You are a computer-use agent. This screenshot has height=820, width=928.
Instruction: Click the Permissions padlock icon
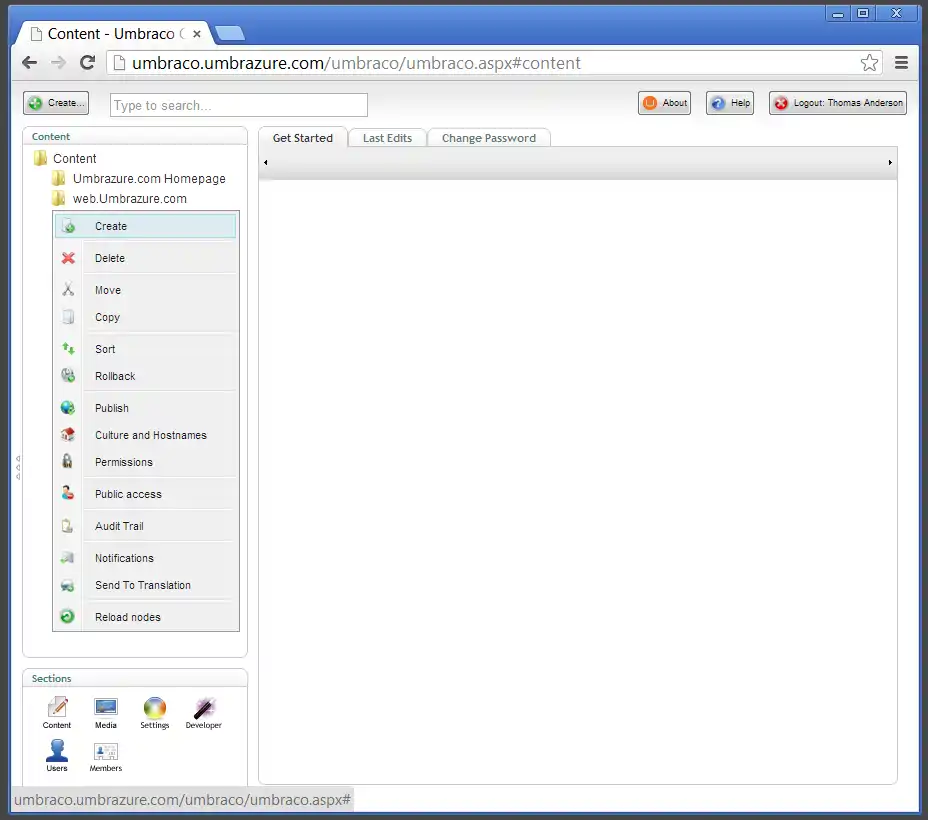(x=67, y=461)
